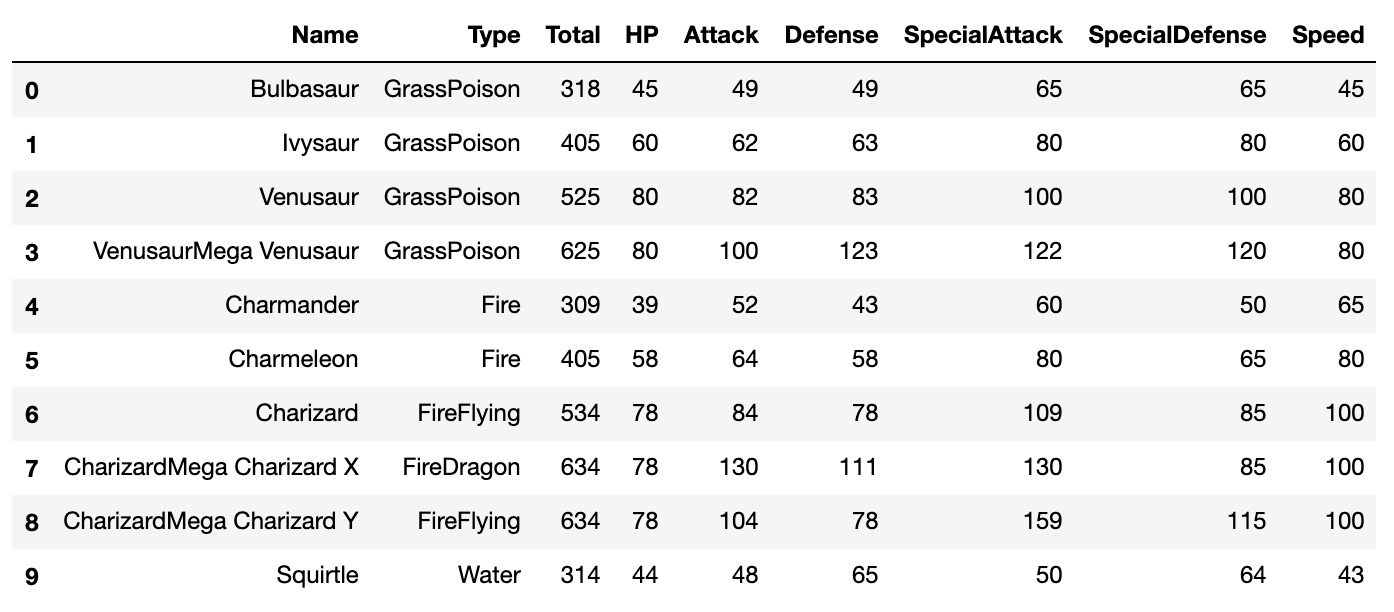
Task: Click the Name column header
Action: (325, 35)
